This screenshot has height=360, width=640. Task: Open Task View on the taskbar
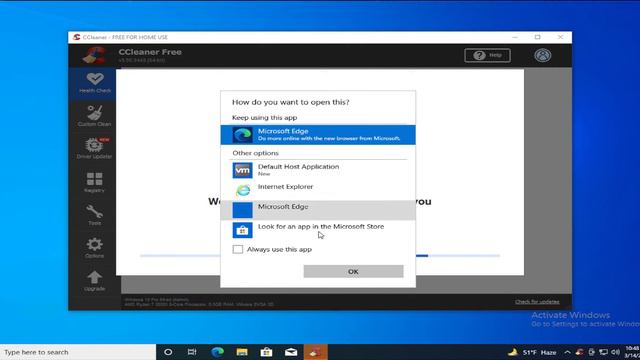(192, 352)
